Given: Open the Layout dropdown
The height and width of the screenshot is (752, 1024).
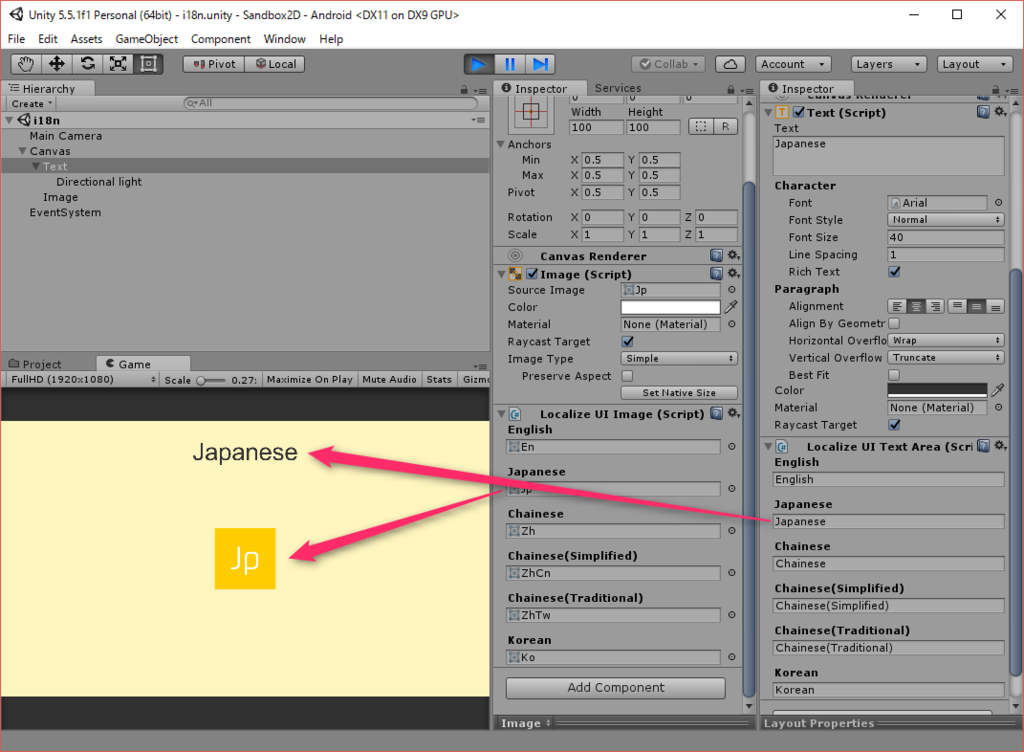Looking at the screenshot, I should (974, 64).
